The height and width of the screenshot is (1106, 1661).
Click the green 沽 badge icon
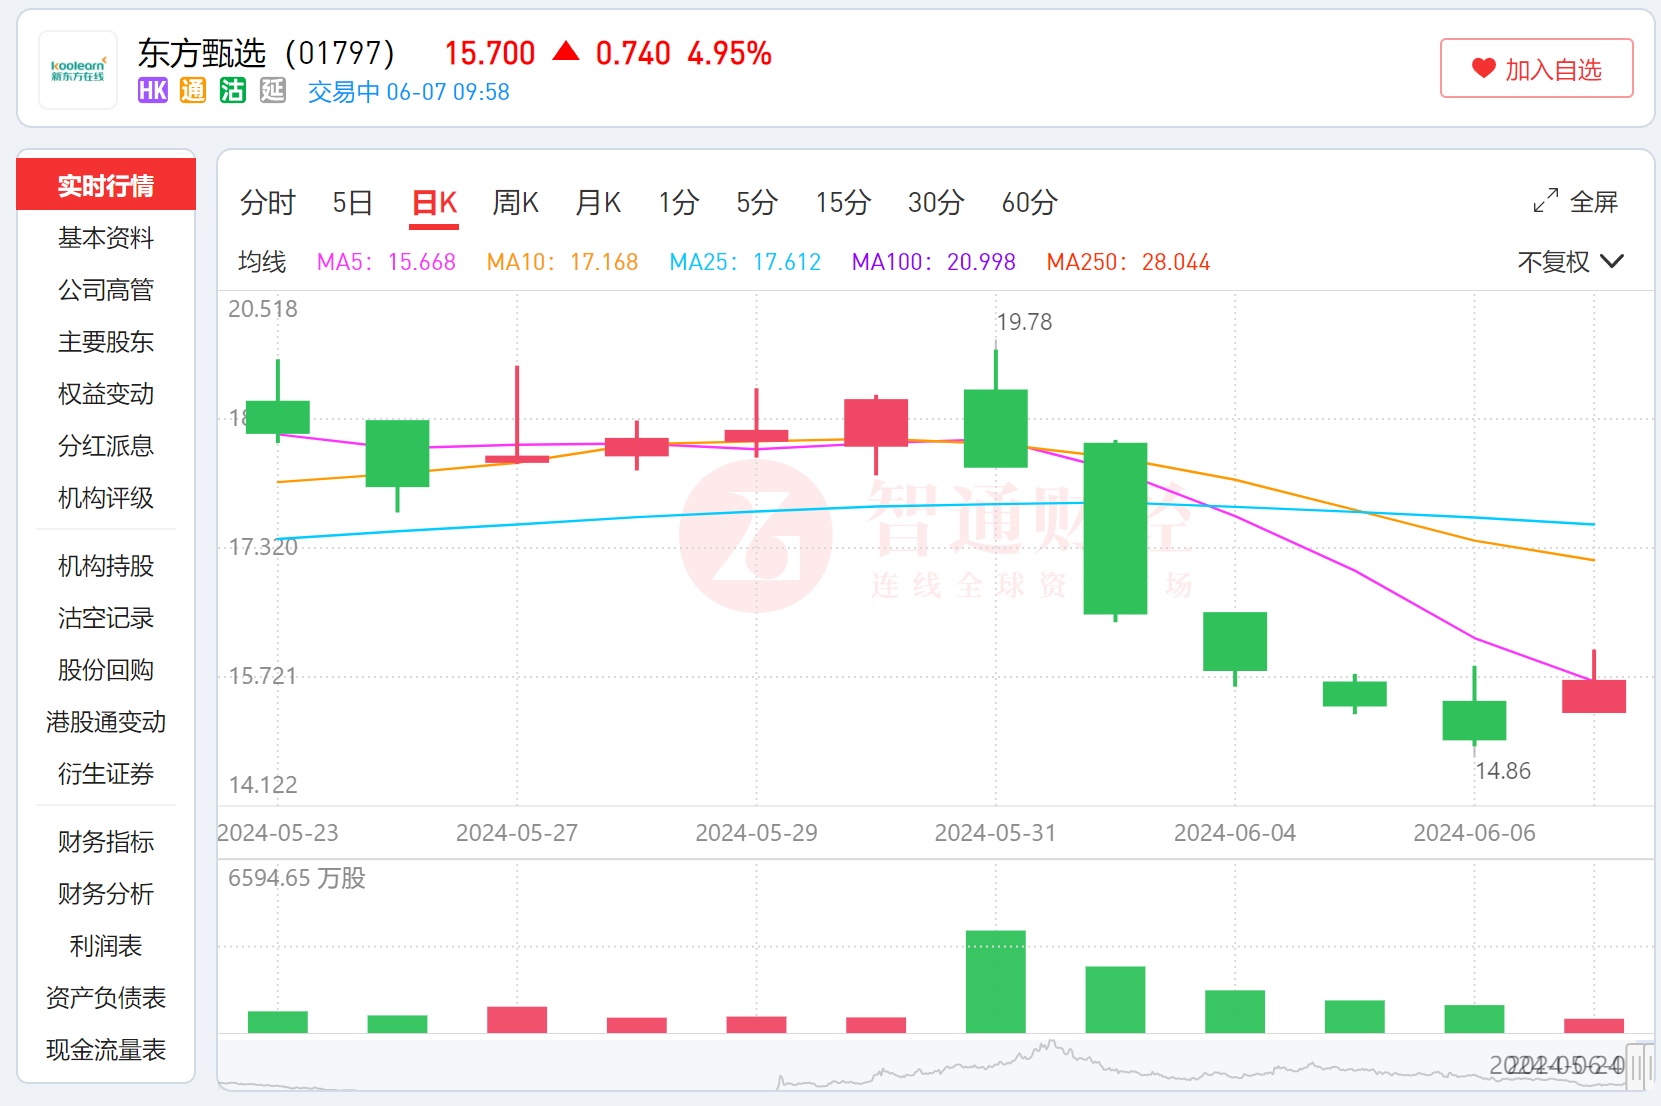(x=233, y=91)
